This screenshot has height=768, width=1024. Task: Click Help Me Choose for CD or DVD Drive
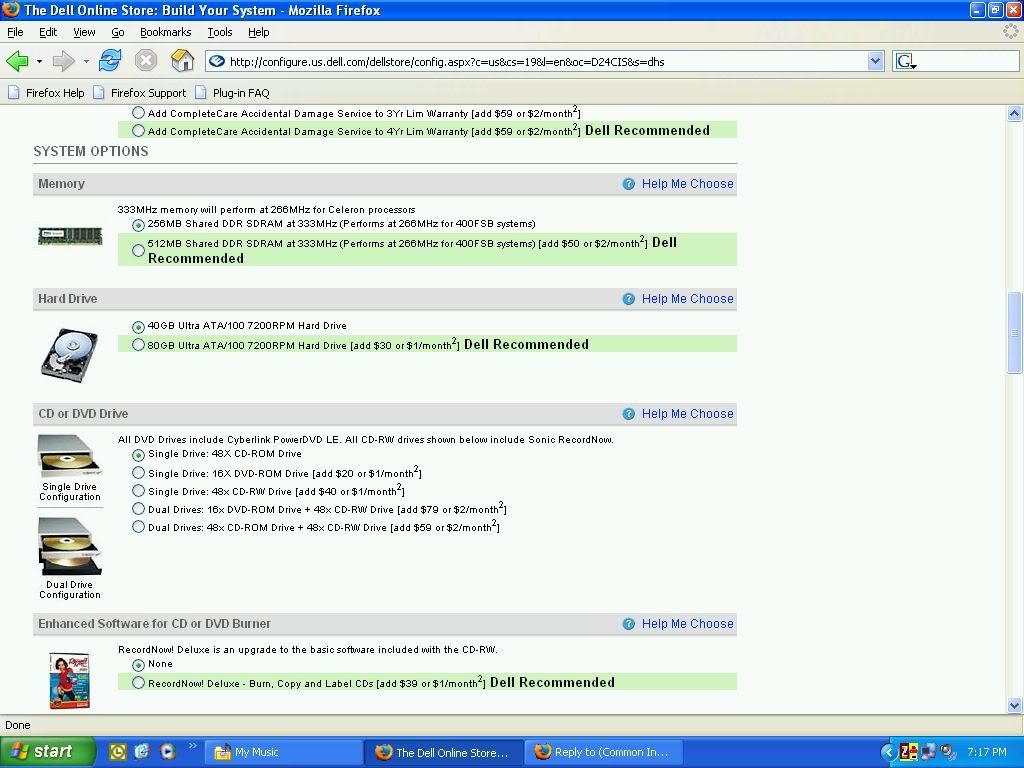click(x=687, y=414)
